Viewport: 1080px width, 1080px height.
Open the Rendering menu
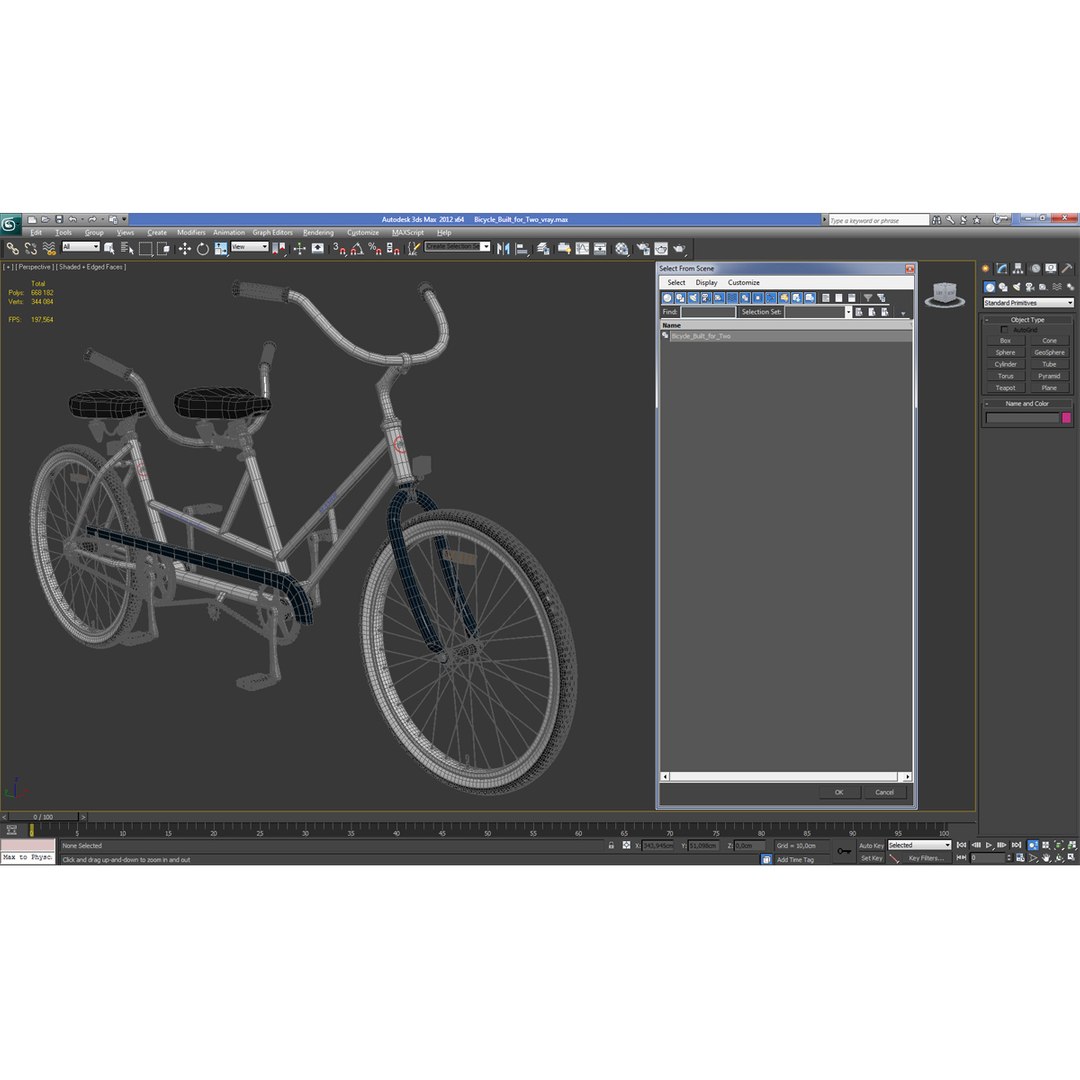[x=318, y=233]
